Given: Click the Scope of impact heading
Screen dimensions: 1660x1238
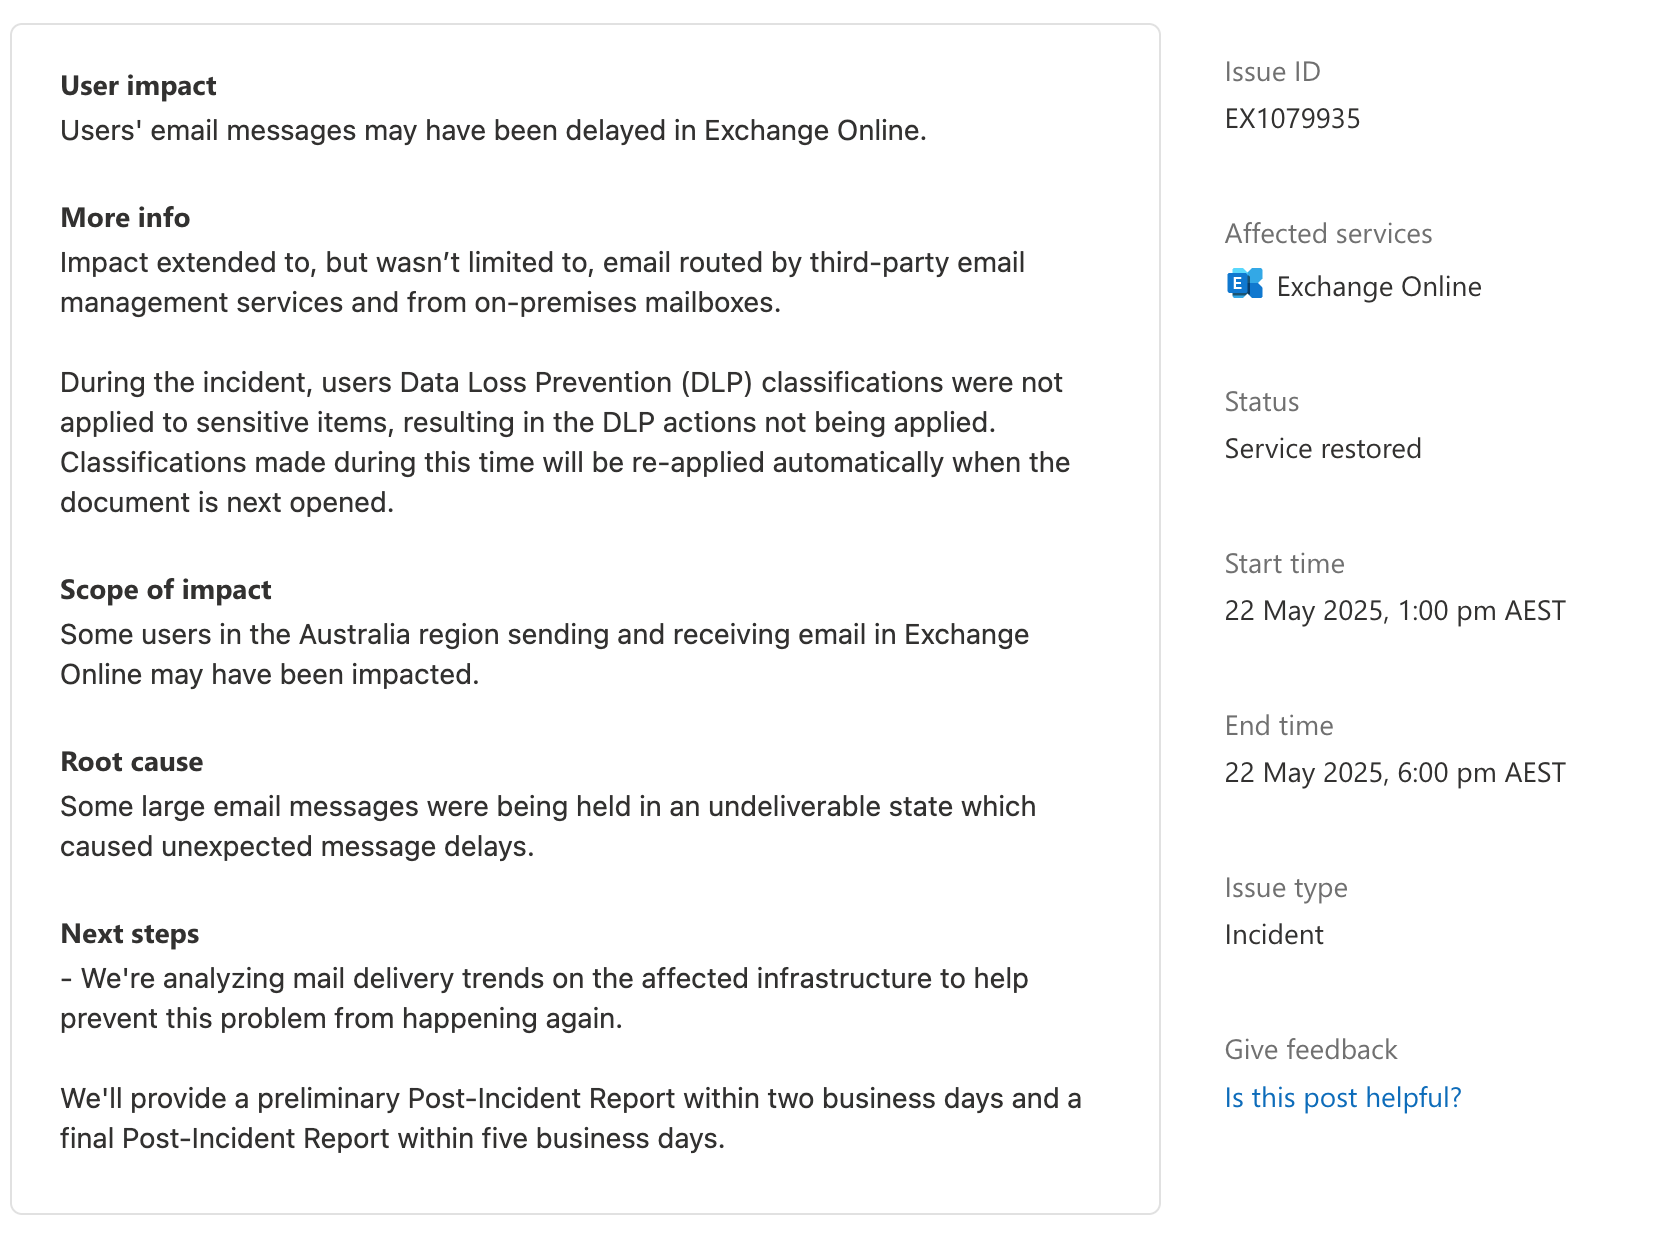Looking at the screenshot, I should pos(166,590).
